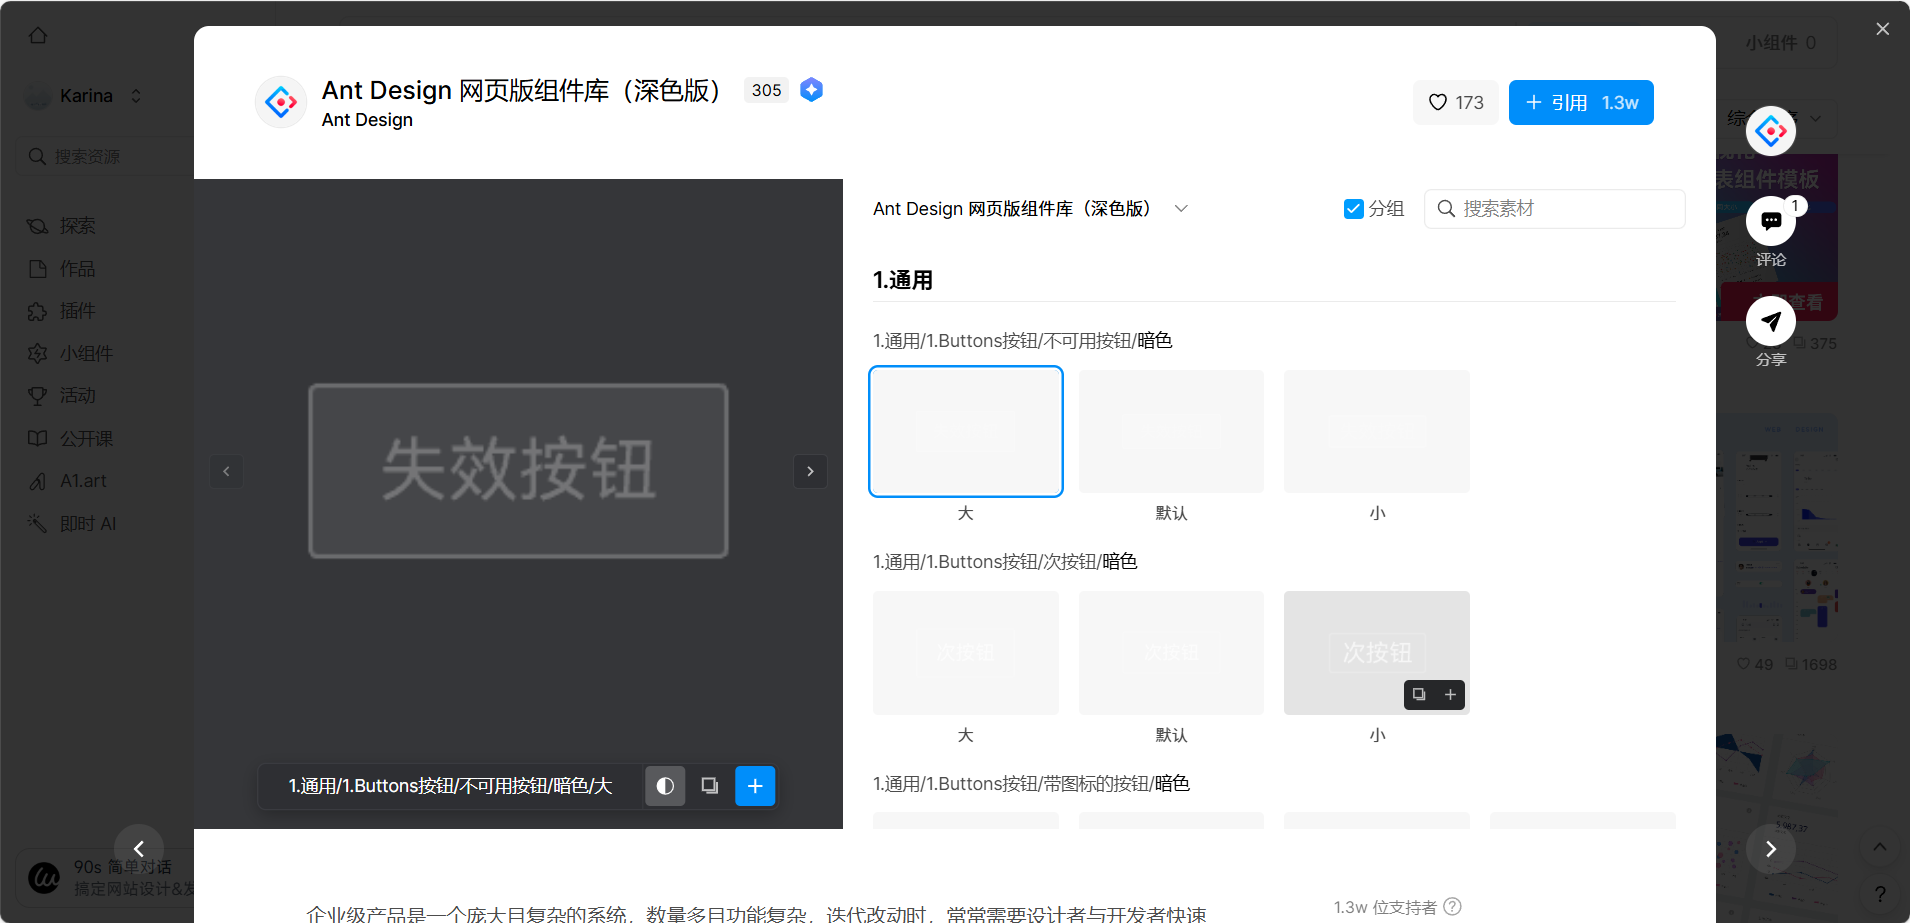Screen dimensions: 1910x923
Task: Select the 大 次按钮 thumbnail
Action: click(x=966, y=653)
